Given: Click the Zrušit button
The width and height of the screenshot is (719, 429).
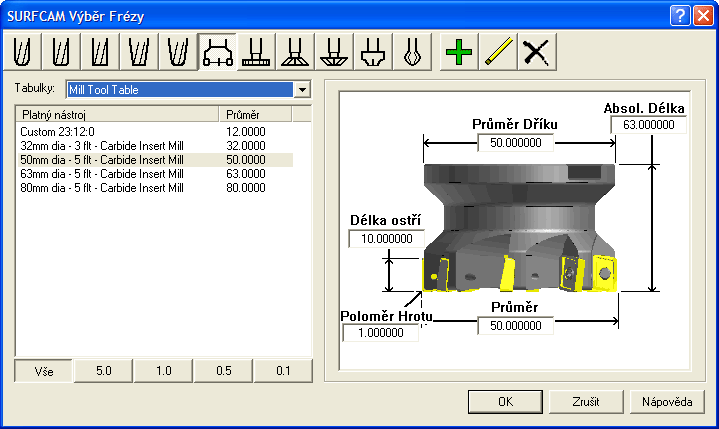Looking at the screenshot, I should pyautogui.click(x=586, y=402).
